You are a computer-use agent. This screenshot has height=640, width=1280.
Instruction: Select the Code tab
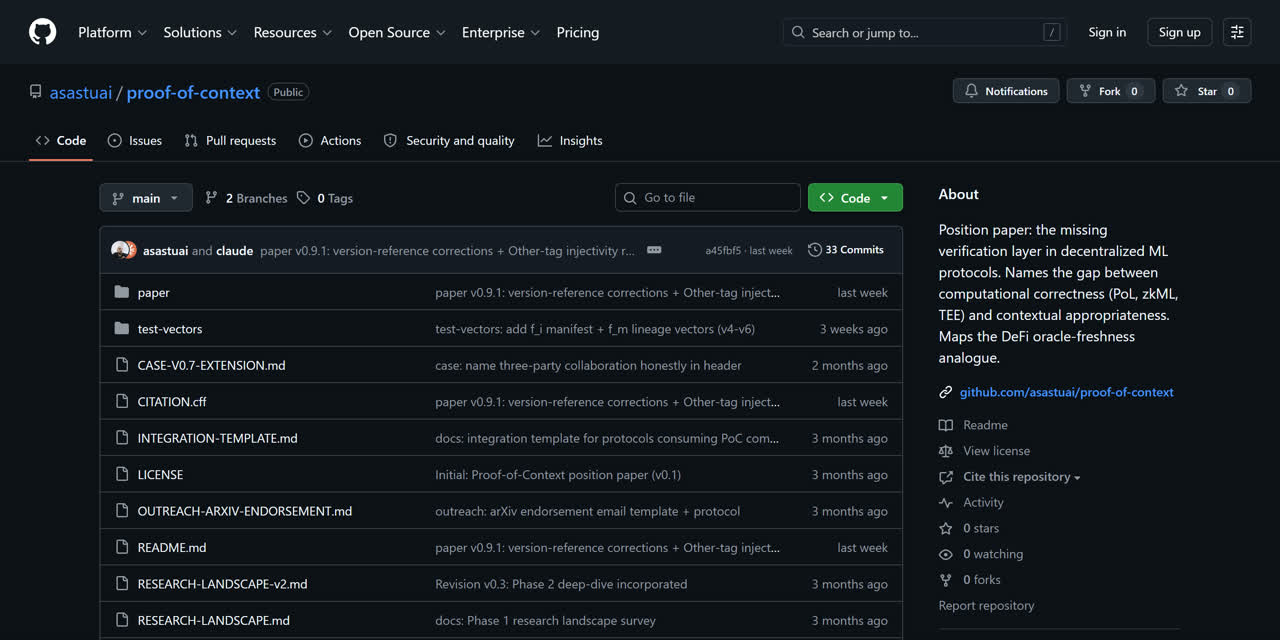click(61, 141)
